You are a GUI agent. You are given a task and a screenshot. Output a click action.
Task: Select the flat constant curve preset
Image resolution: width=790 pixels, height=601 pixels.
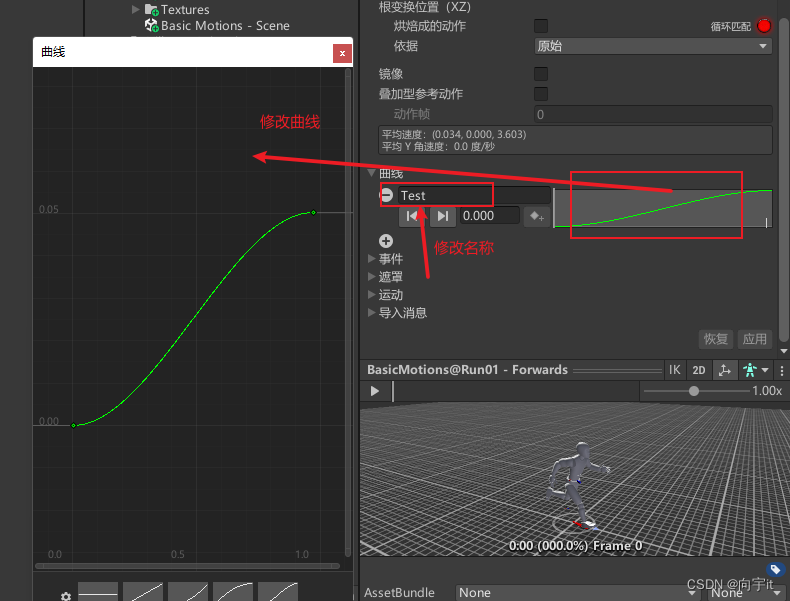point(98,592)
